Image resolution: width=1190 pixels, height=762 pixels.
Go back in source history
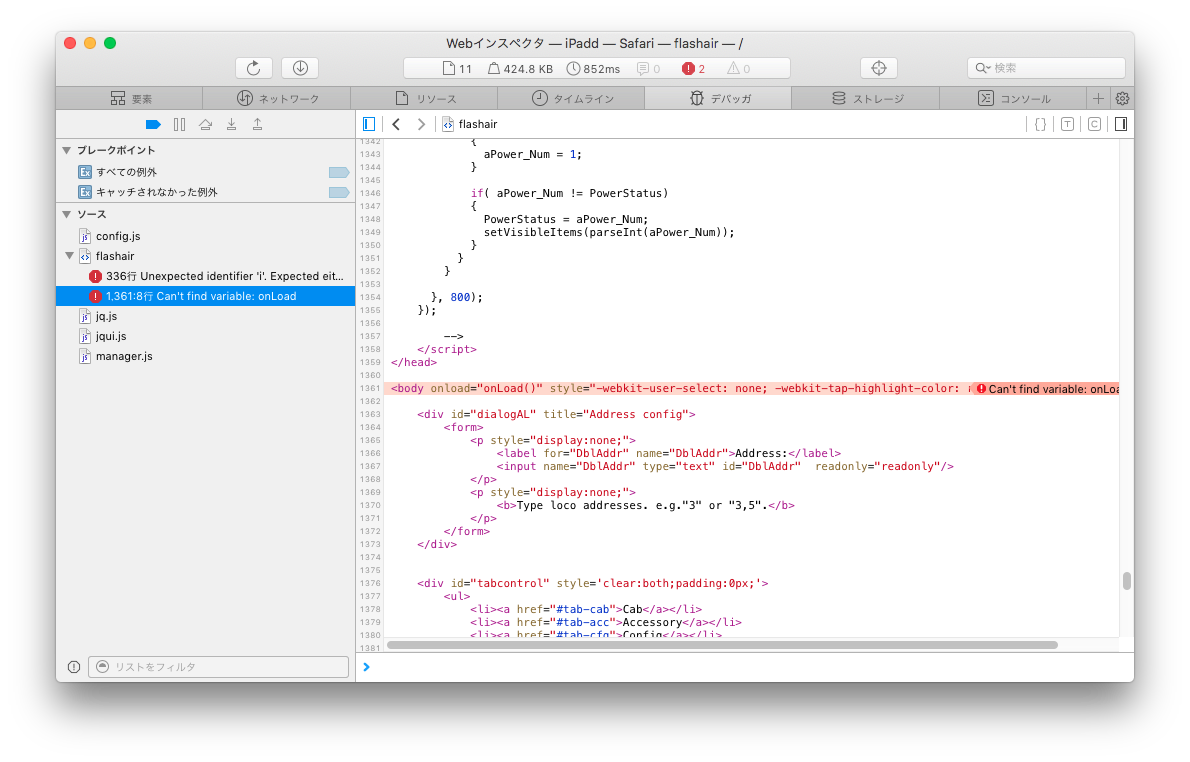395,124
